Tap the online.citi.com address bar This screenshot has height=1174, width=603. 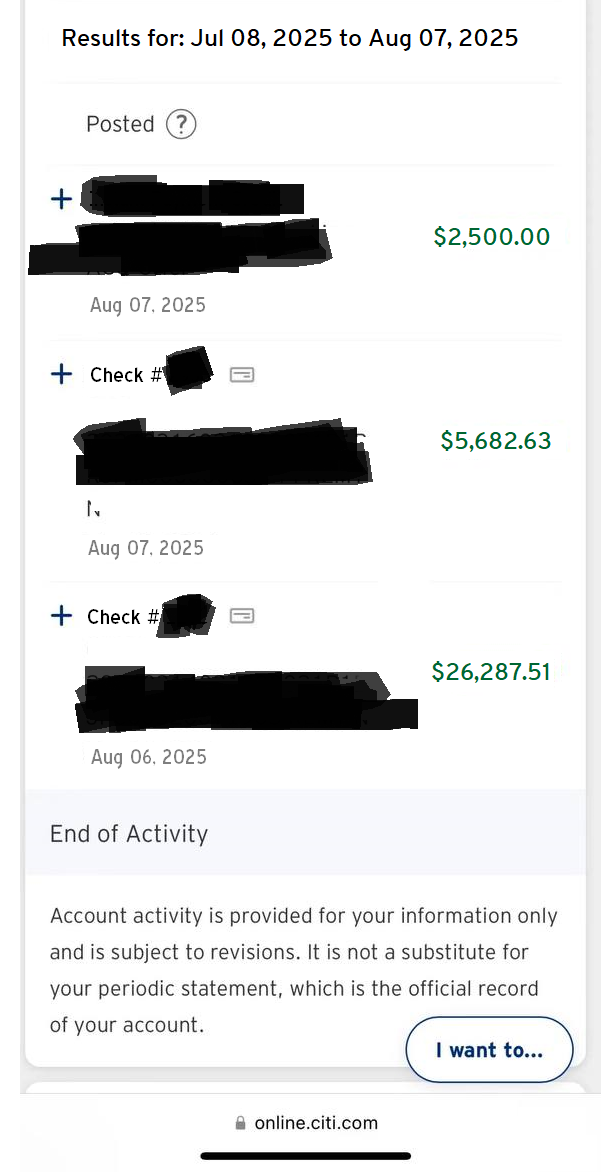tap(315, 1123)
